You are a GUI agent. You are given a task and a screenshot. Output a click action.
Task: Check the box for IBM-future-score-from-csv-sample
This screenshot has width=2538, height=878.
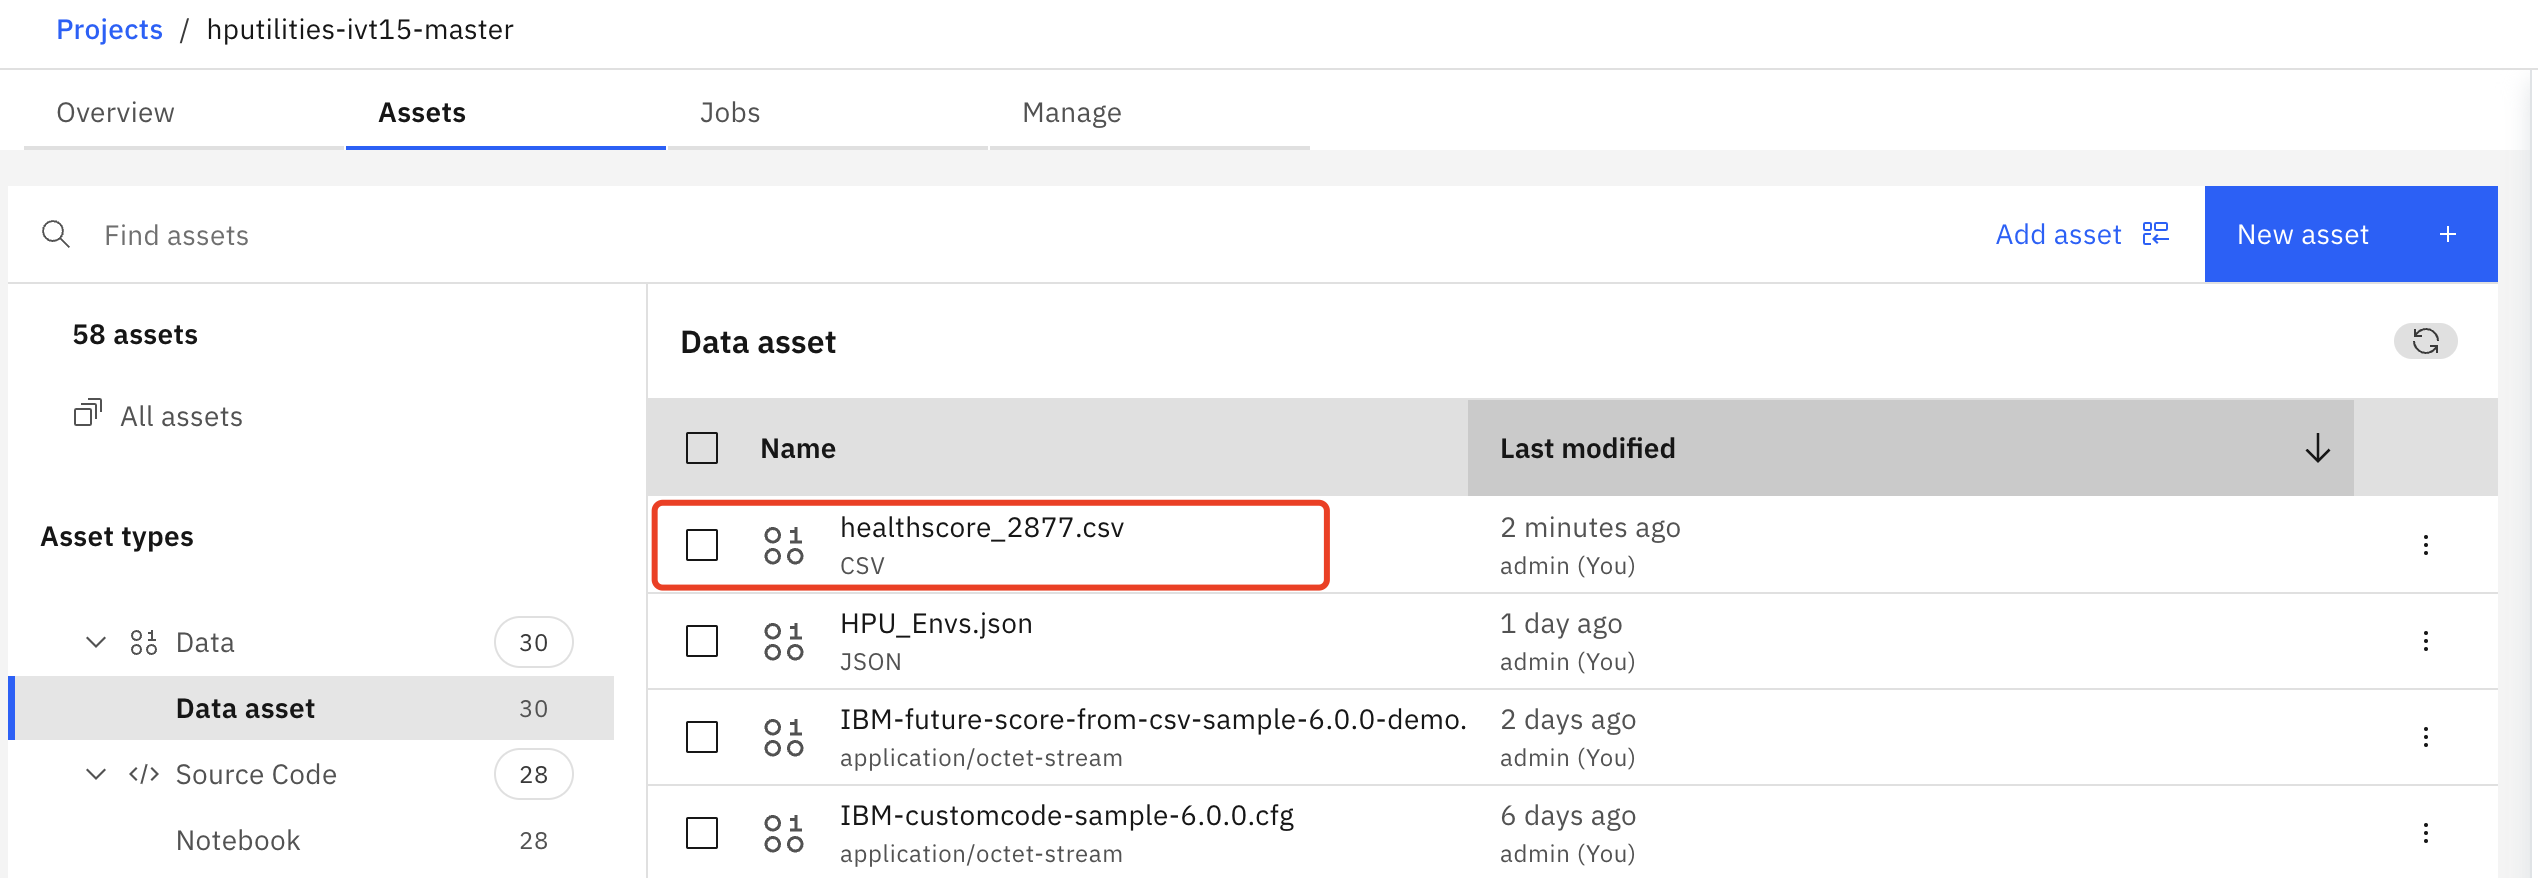point(702,737)
